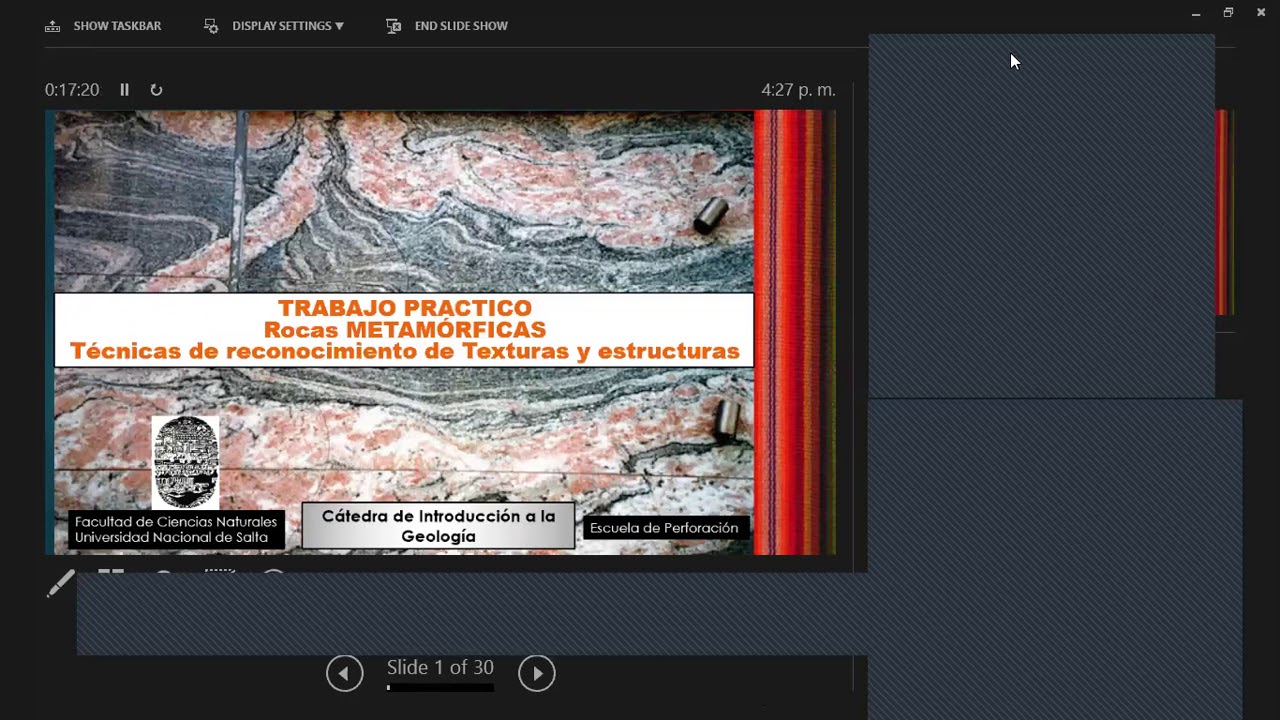Restart the presentation timer
Screen dimensions: 1280x720
coord(156,90)
